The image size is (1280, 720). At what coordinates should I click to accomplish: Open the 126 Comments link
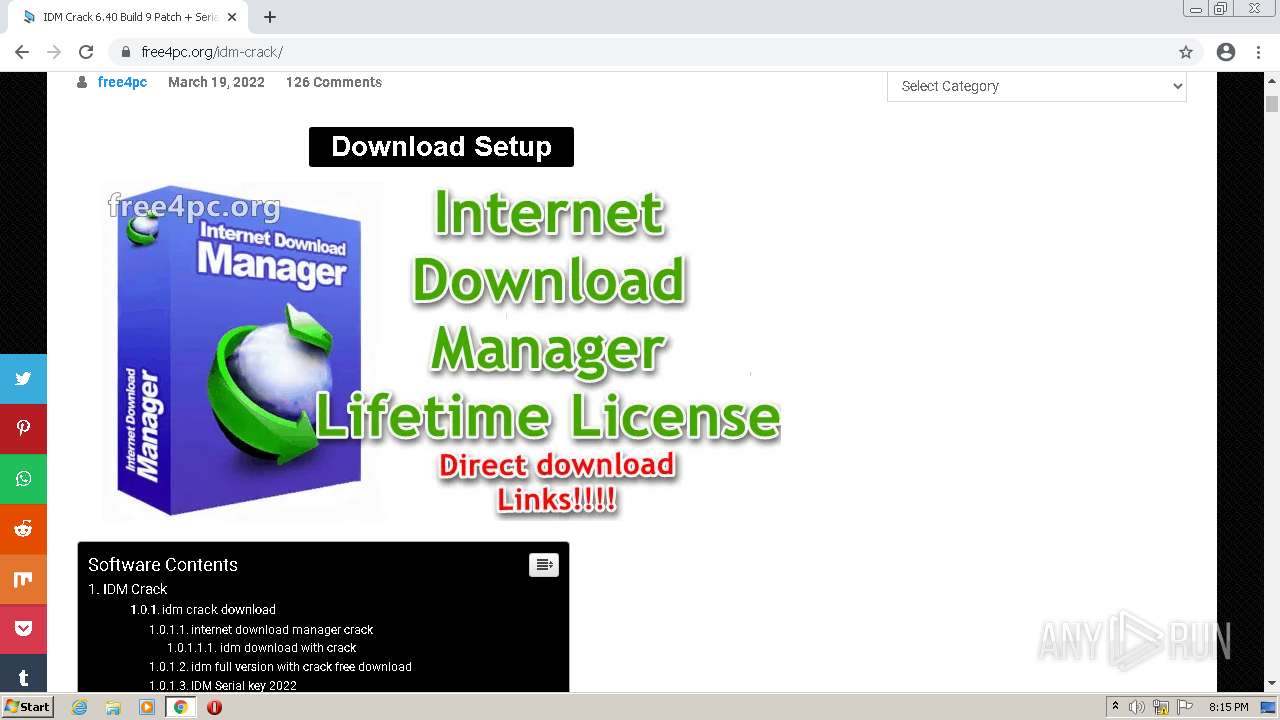(x=334, y=82)
